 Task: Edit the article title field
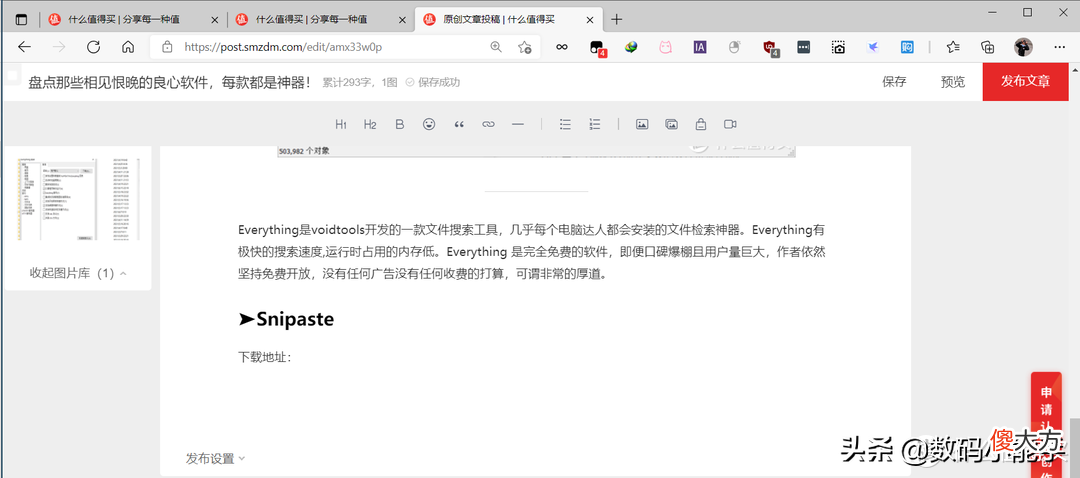170,83
